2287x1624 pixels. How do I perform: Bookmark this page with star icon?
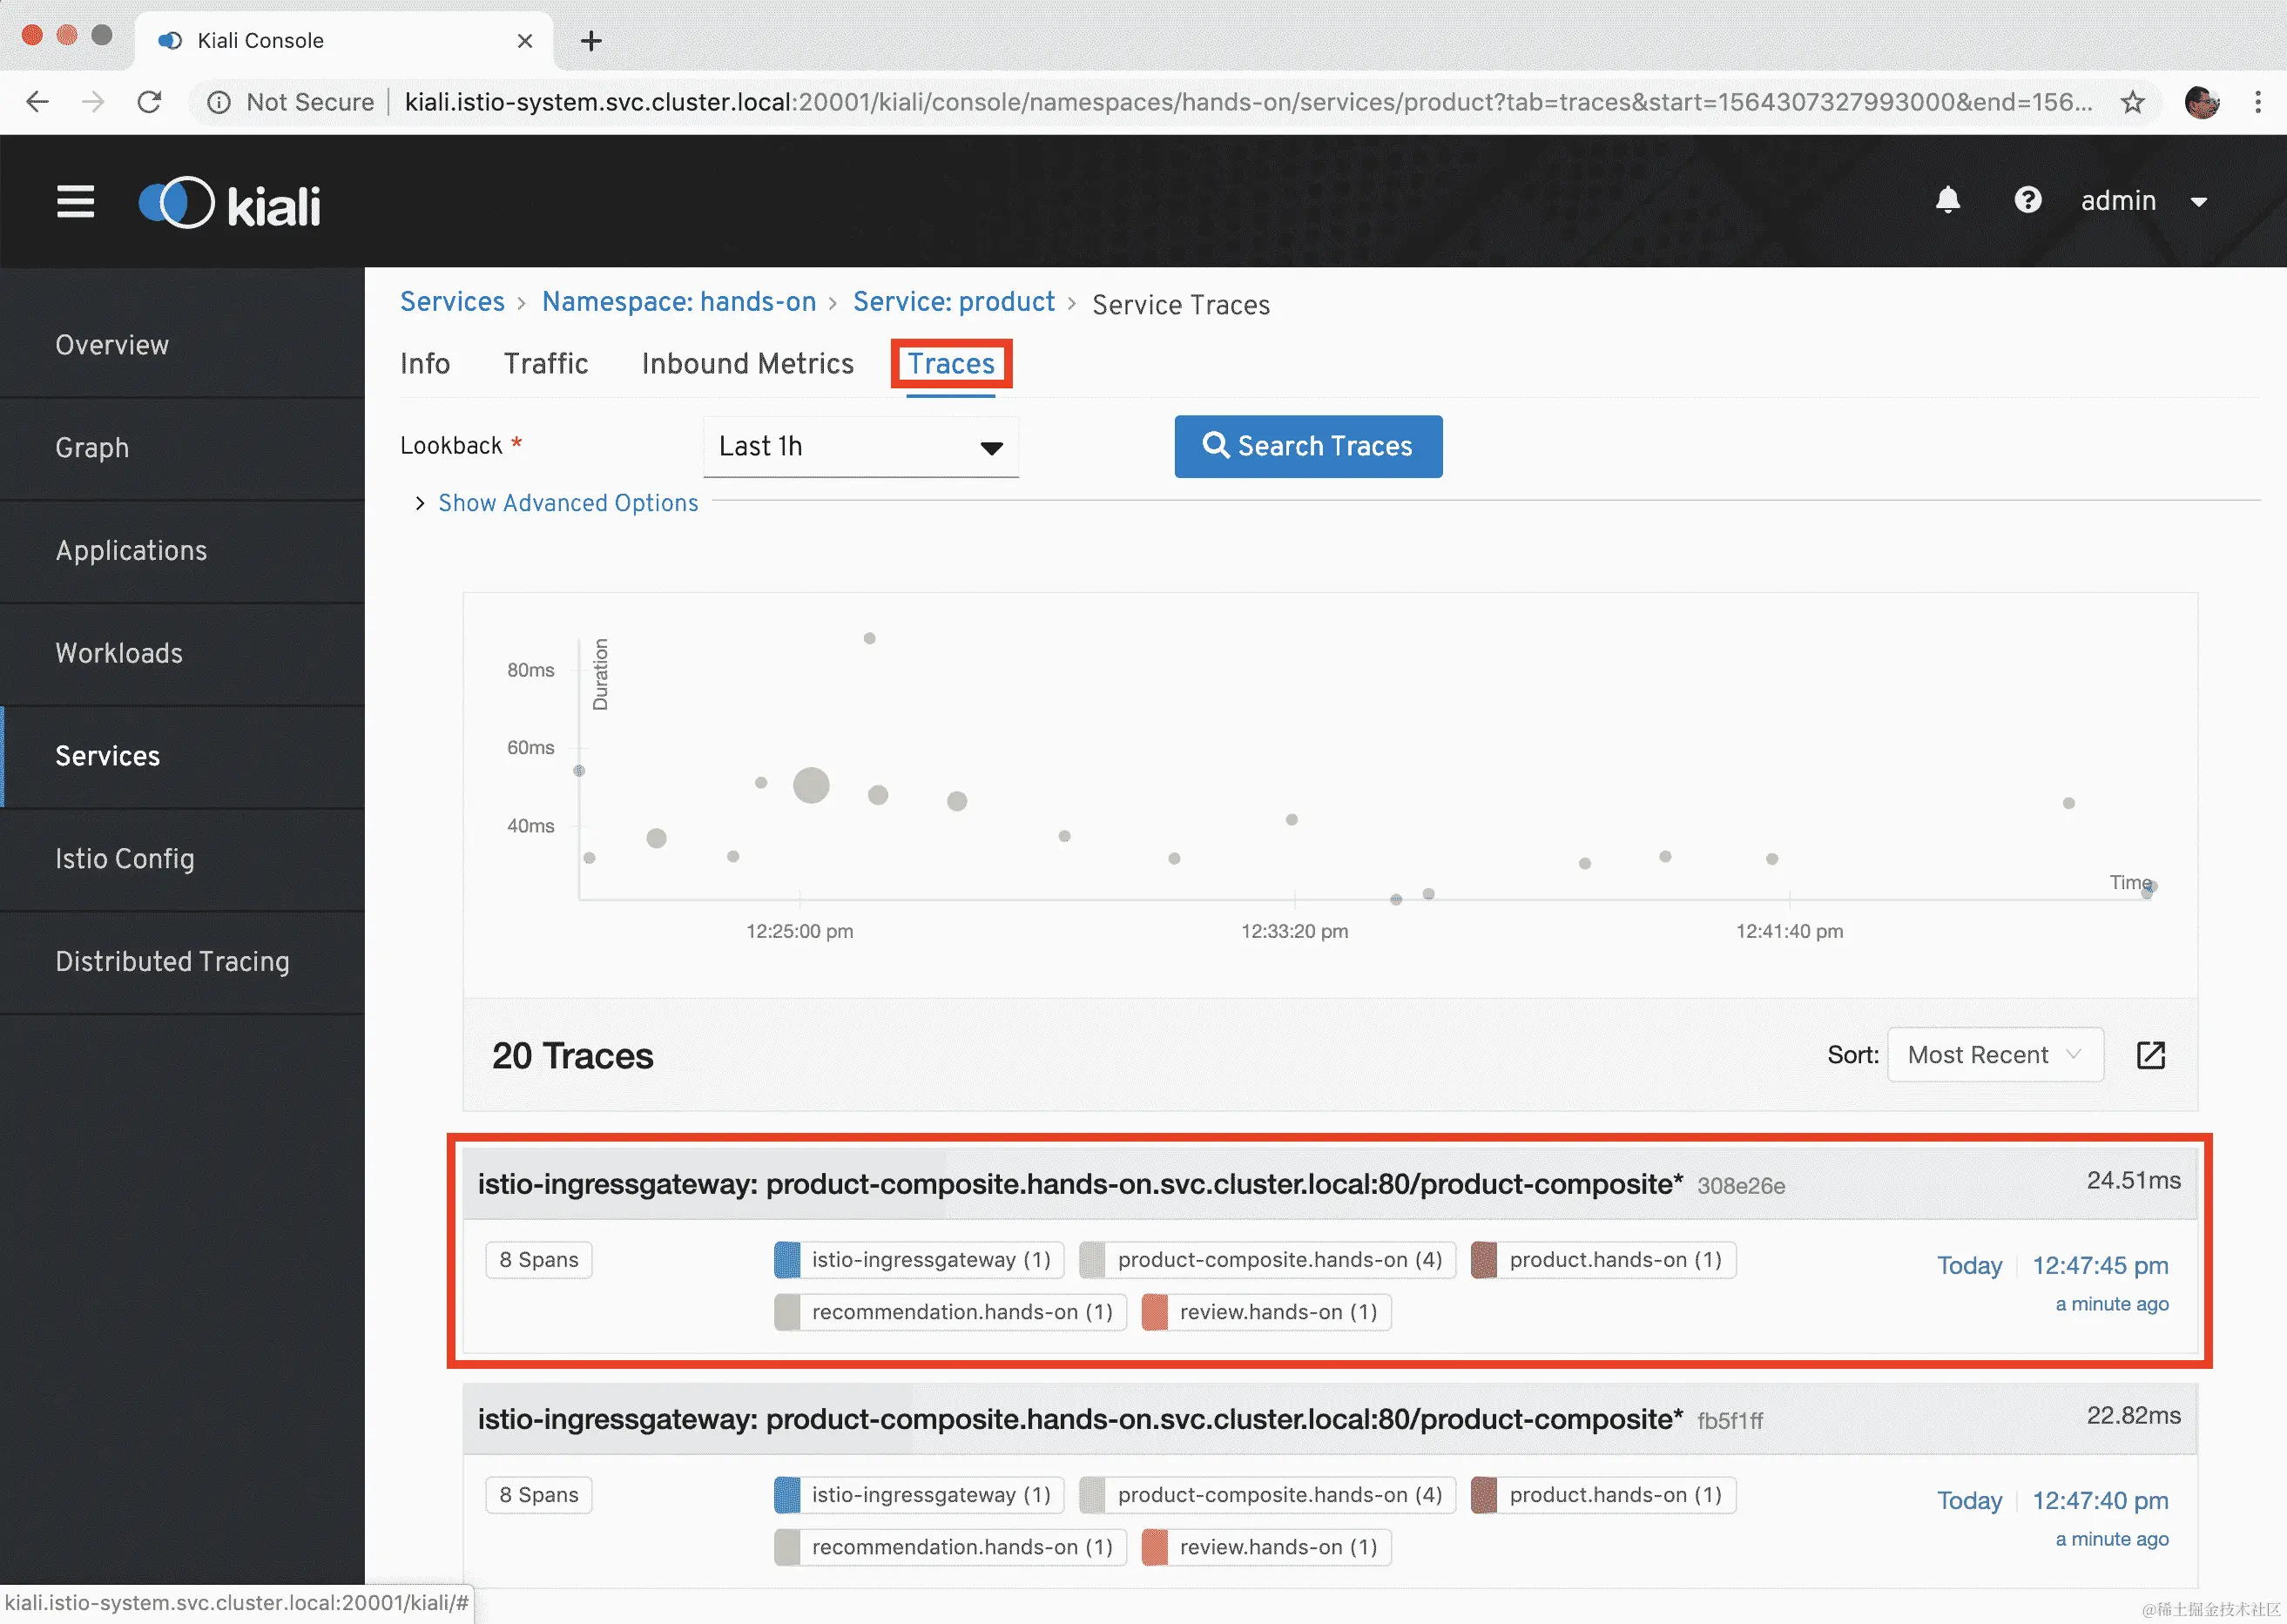point(2132,102)
